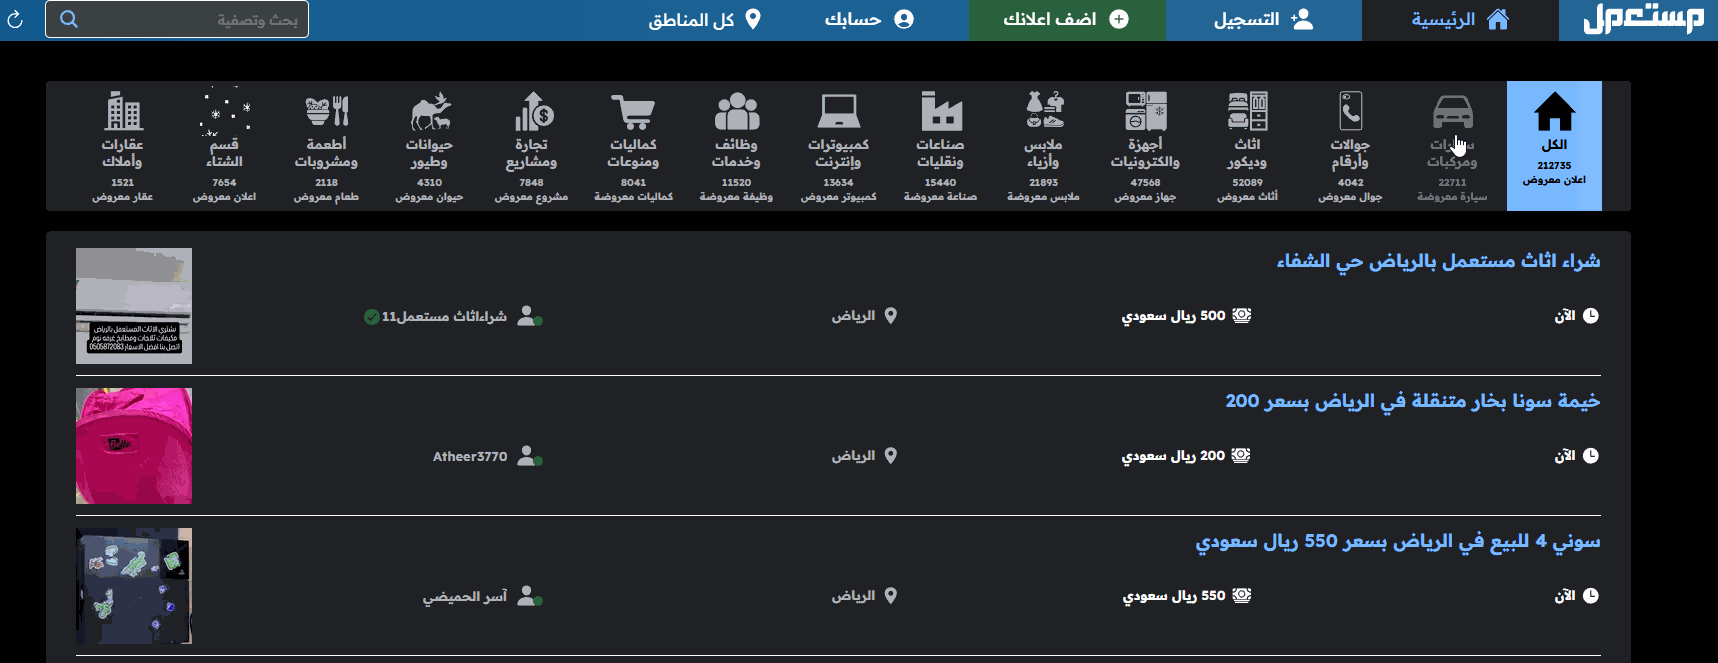Open the pink sauna tent ad thumbnail
This screenshot has height=663, width=1718.
(134, 446)
